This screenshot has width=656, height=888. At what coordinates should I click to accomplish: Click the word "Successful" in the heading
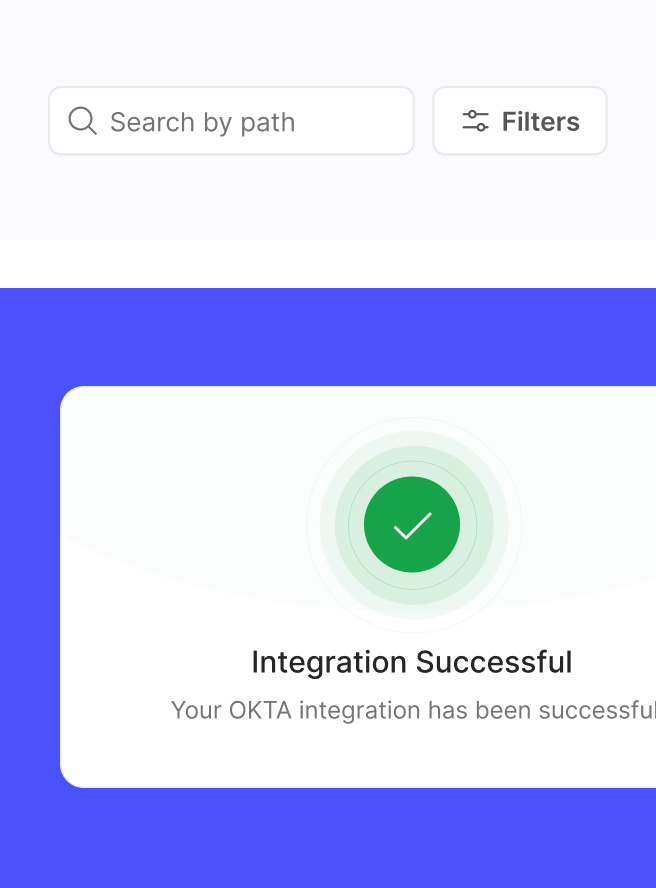click(494, 662)
